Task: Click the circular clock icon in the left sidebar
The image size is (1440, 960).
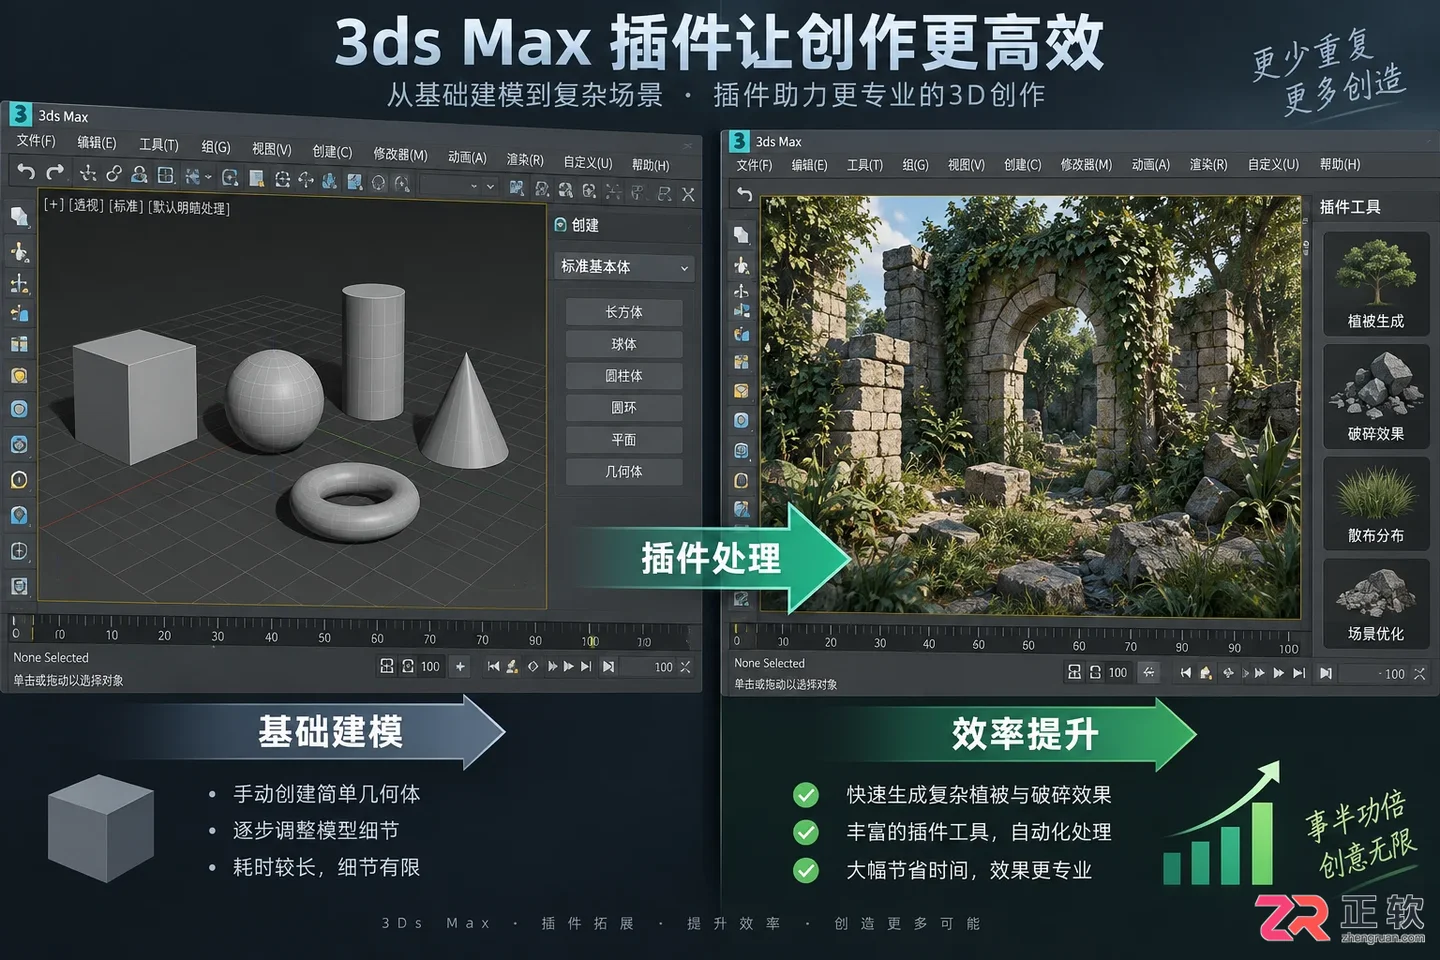Action: point(19,480)
